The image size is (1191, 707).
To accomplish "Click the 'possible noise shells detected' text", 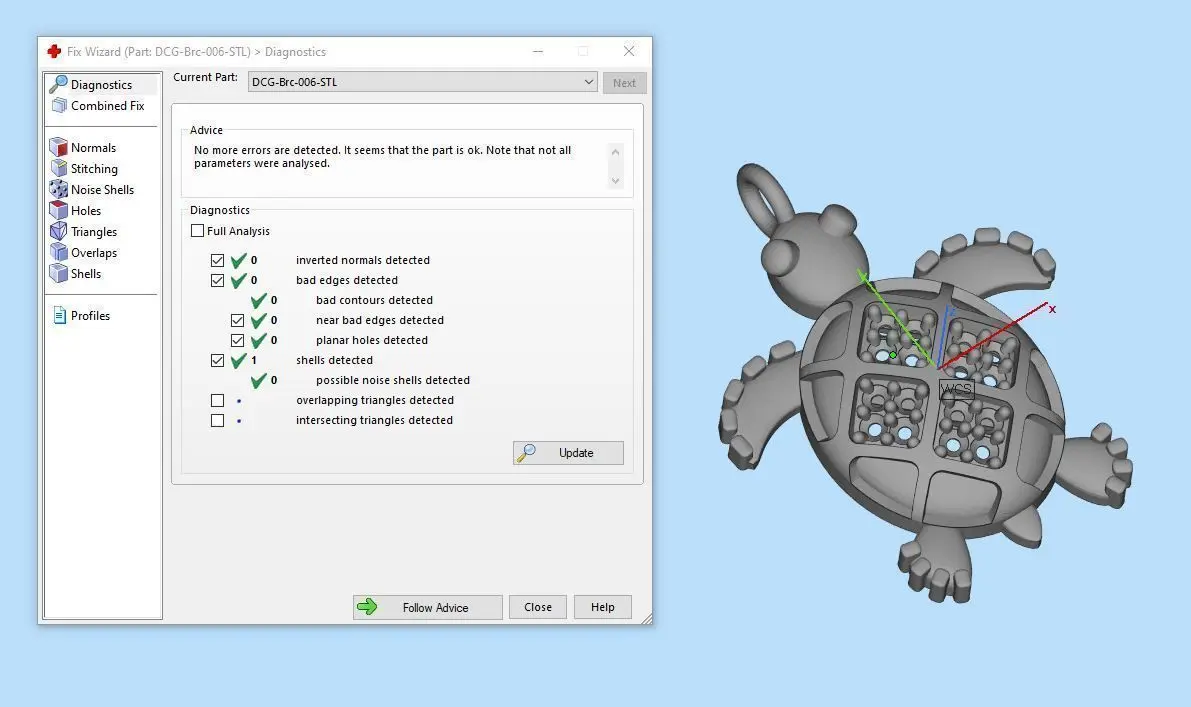I will [x=393, y=380].
